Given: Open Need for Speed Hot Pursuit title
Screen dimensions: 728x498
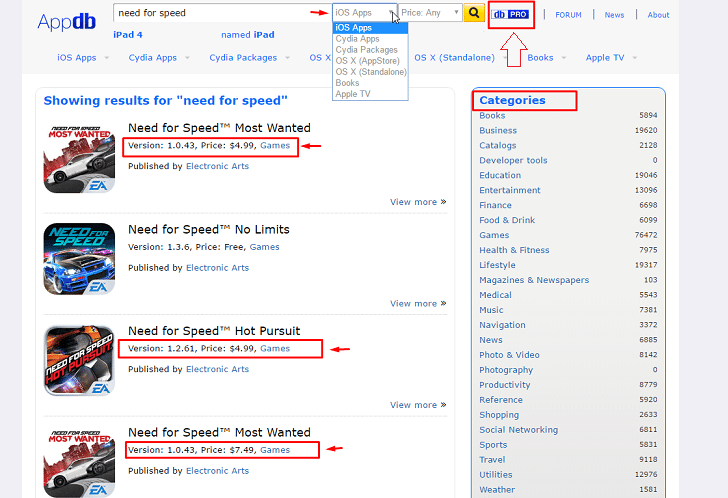Looking at the screenshot, I should pos(214,331).
